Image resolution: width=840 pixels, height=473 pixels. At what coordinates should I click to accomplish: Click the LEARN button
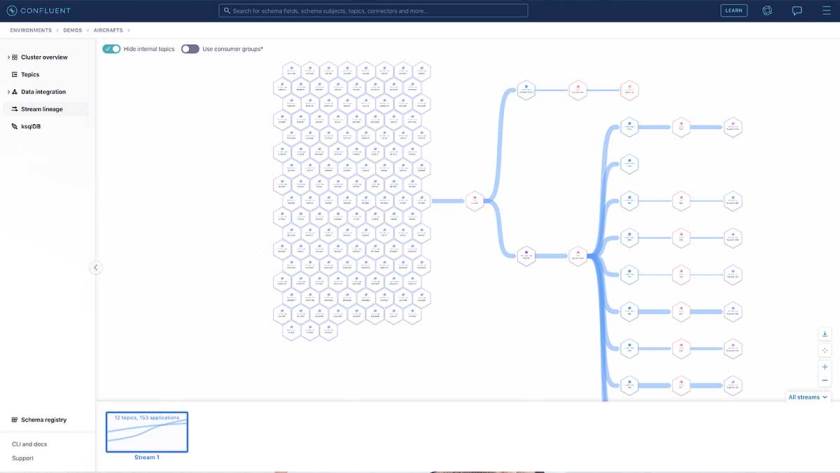click(733, 11)
